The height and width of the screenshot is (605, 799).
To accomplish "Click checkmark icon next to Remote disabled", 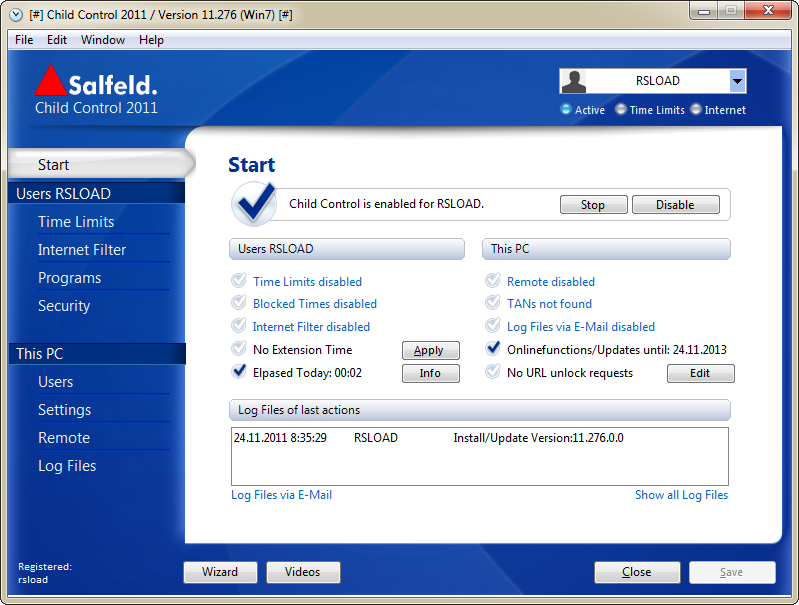I will click(x=493, y=280).
